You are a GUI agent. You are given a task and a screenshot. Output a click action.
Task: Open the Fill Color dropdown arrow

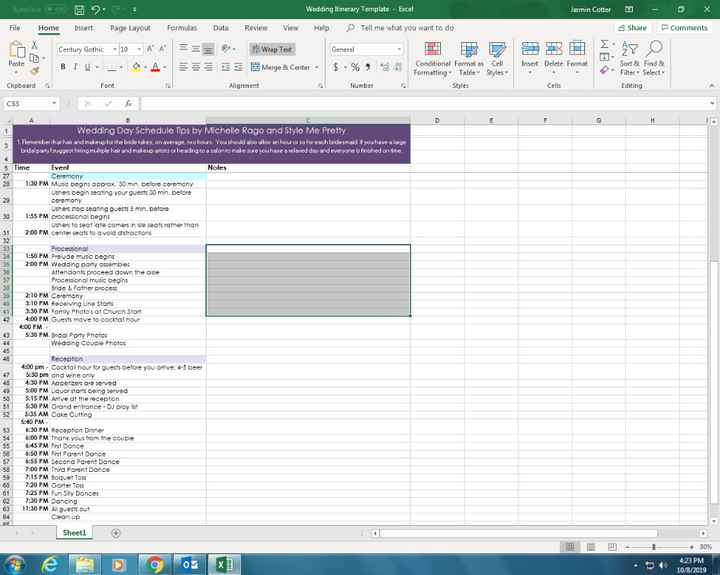pyautogui.click(x=145, y=68)
